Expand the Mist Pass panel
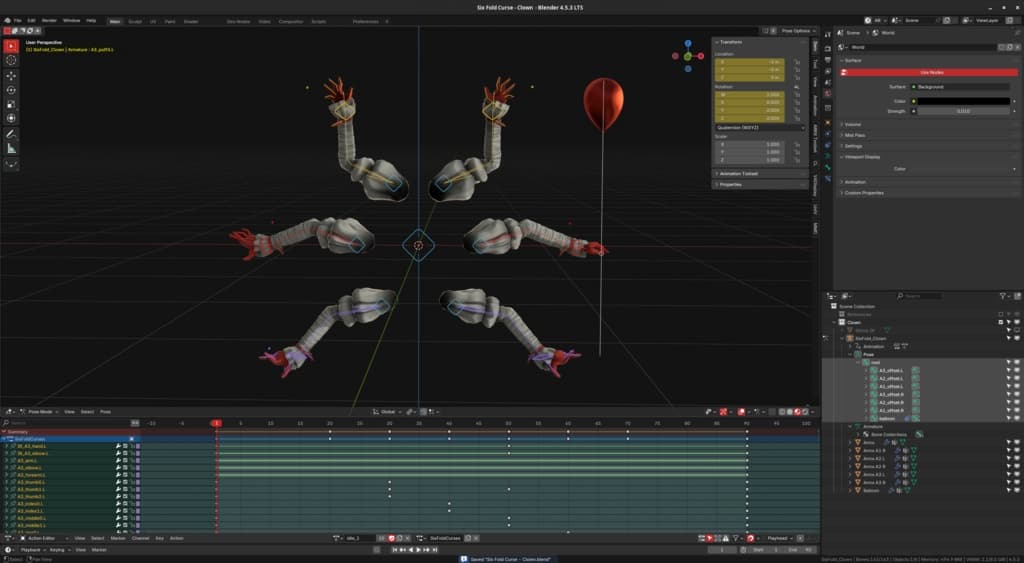The height and width of the screenshot is (563, 1024). point(855,135)
